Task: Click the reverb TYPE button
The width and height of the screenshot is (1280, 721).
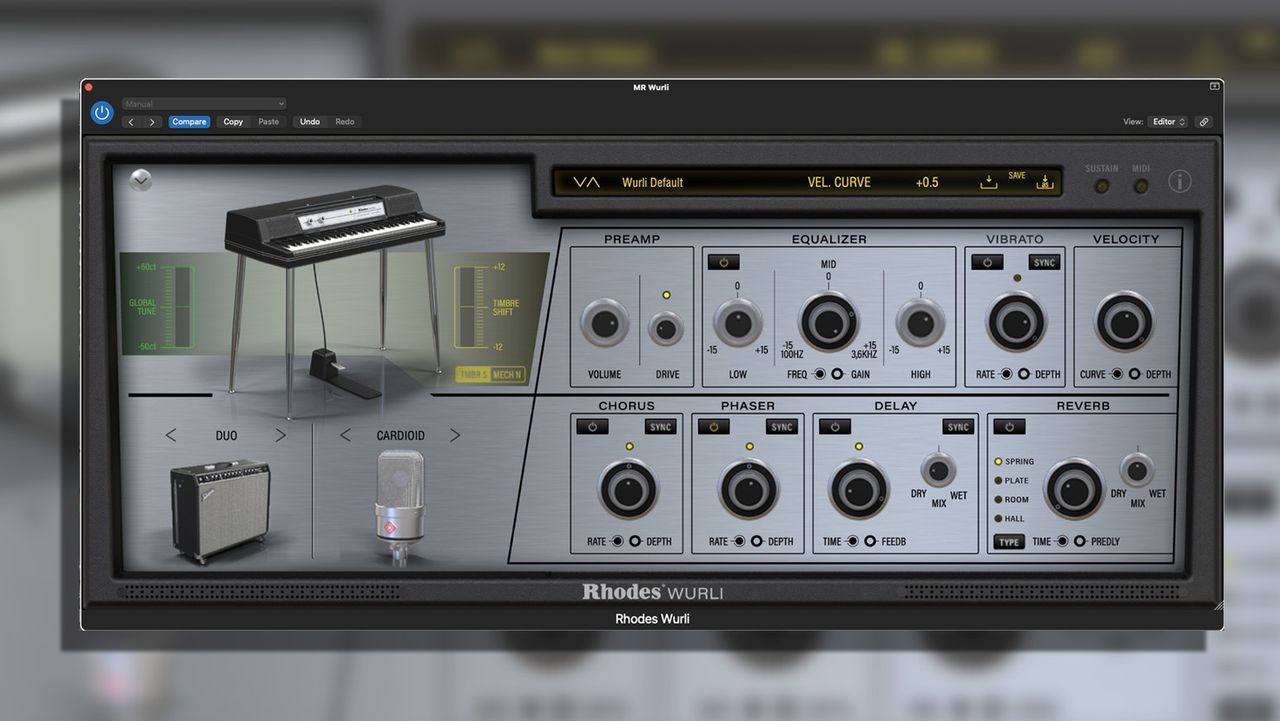Action: point(1009,542)
